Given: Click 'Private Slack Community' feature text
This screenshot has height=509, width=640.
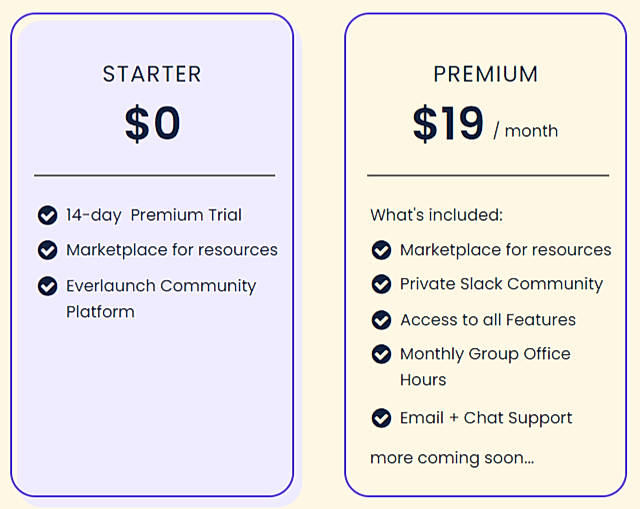Looking at the screenshot, I should [501, 284].
